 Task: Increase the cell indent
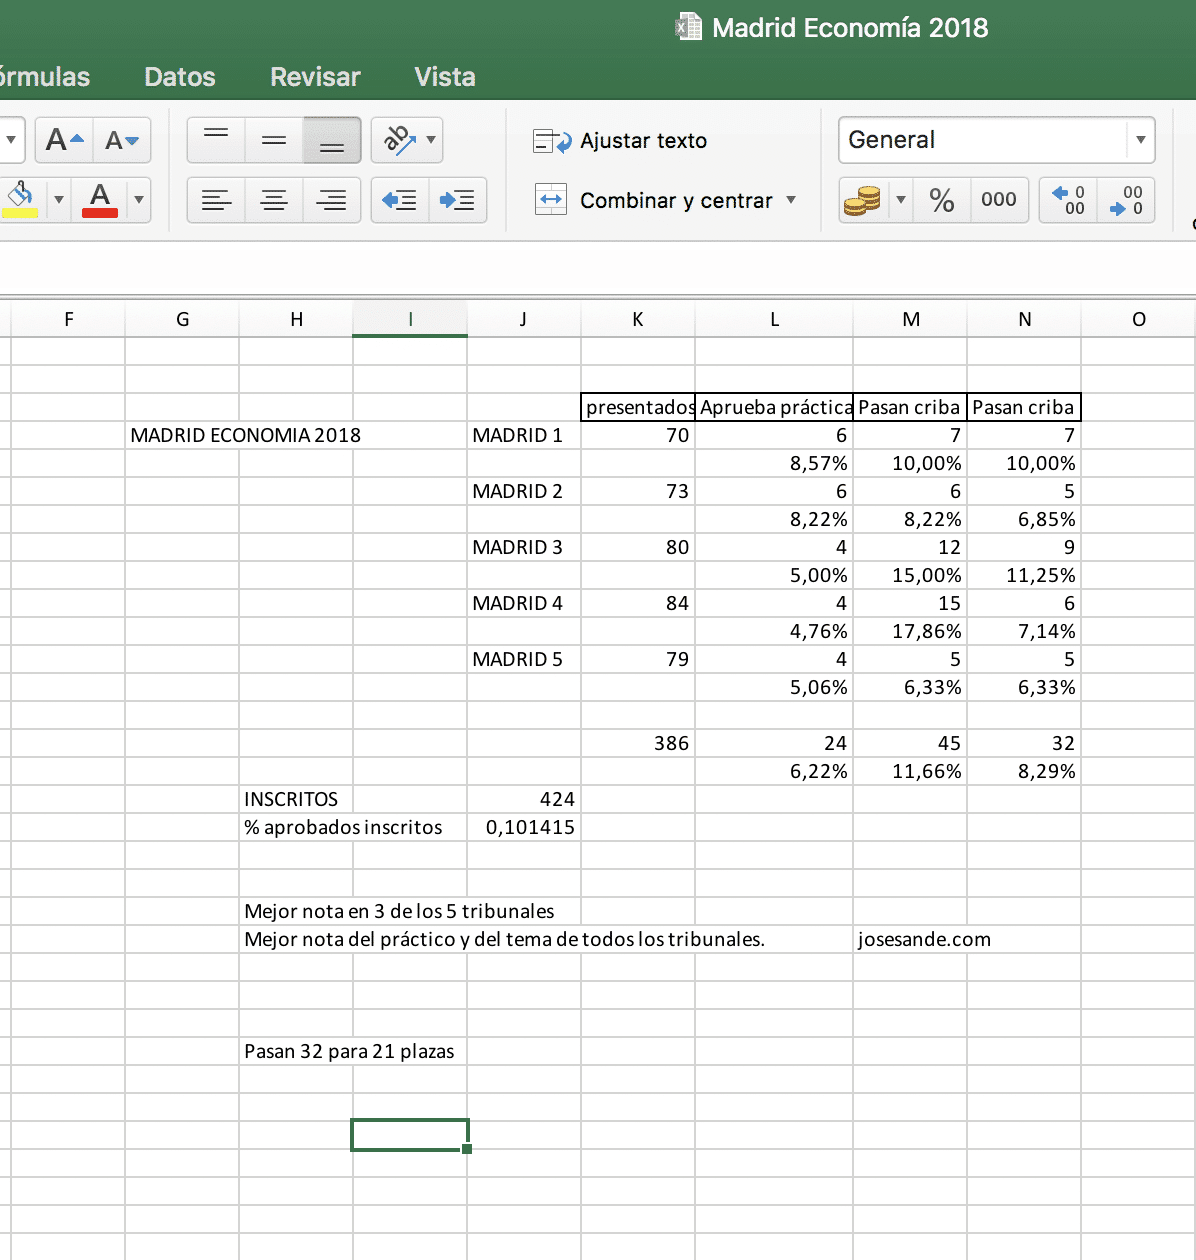point(458,200)
